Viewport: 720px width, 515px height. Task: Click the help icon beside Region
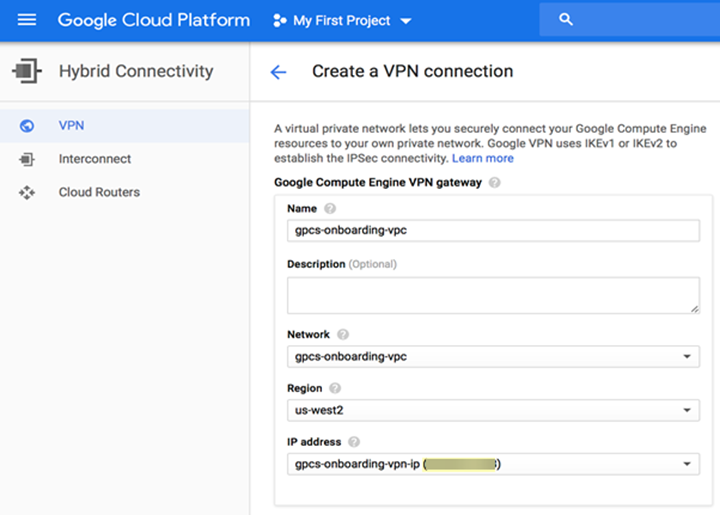[x=335, y=388]
